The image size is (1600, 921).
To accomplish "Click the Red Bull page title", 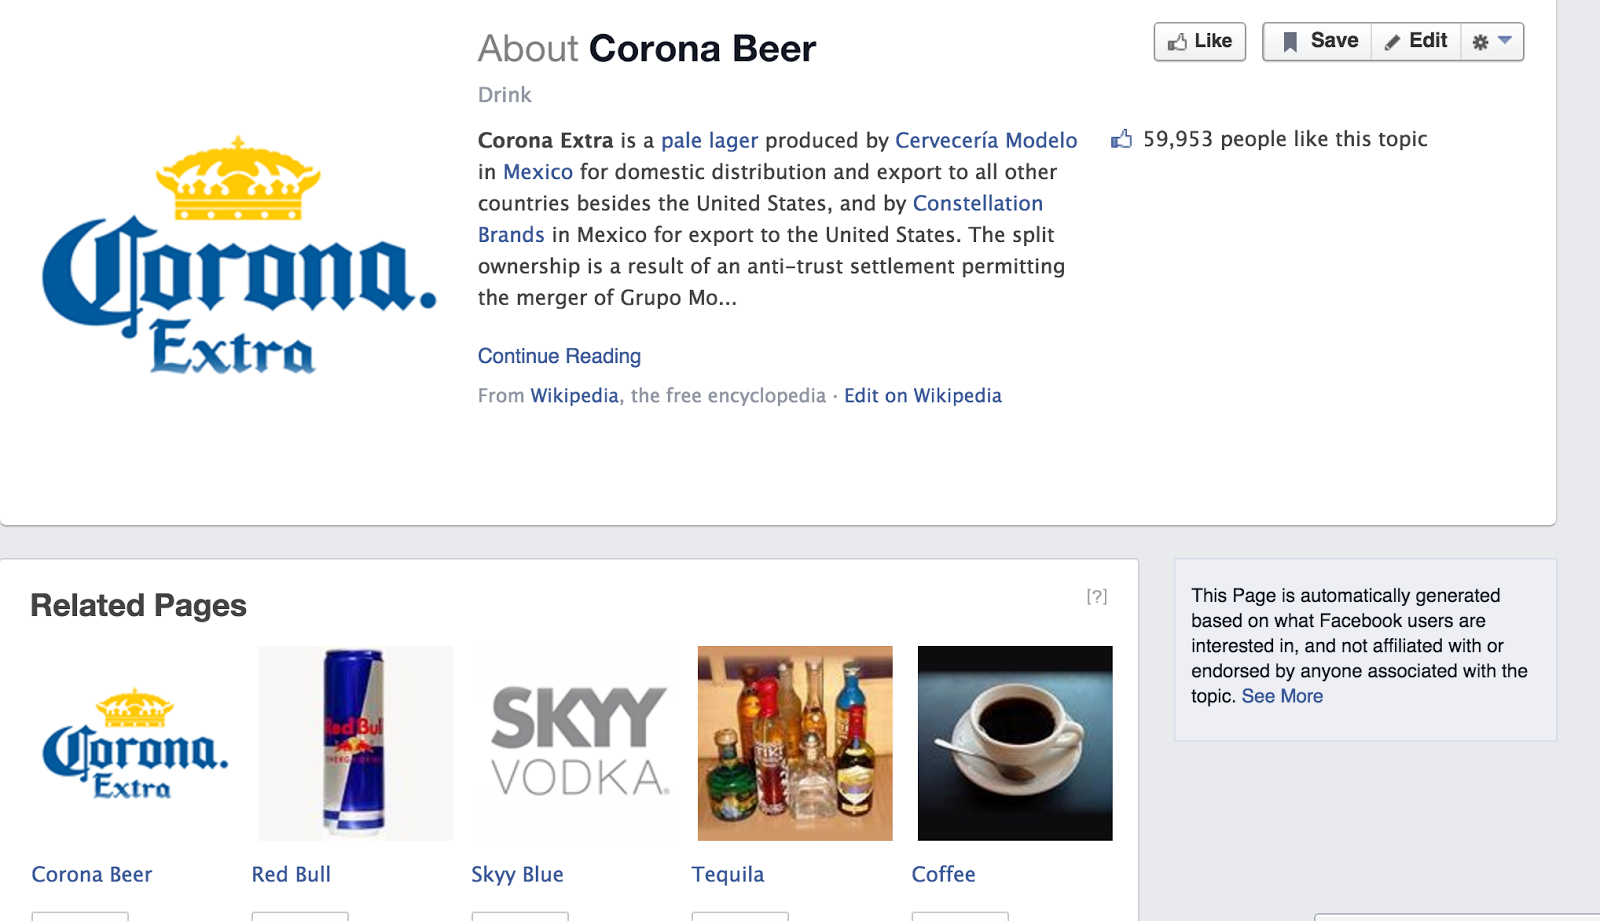I will [291, 875].
